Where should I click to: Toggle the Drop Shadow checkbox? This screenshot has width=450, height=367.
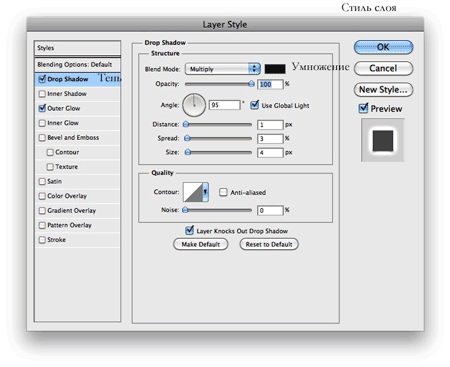point(42,79)
